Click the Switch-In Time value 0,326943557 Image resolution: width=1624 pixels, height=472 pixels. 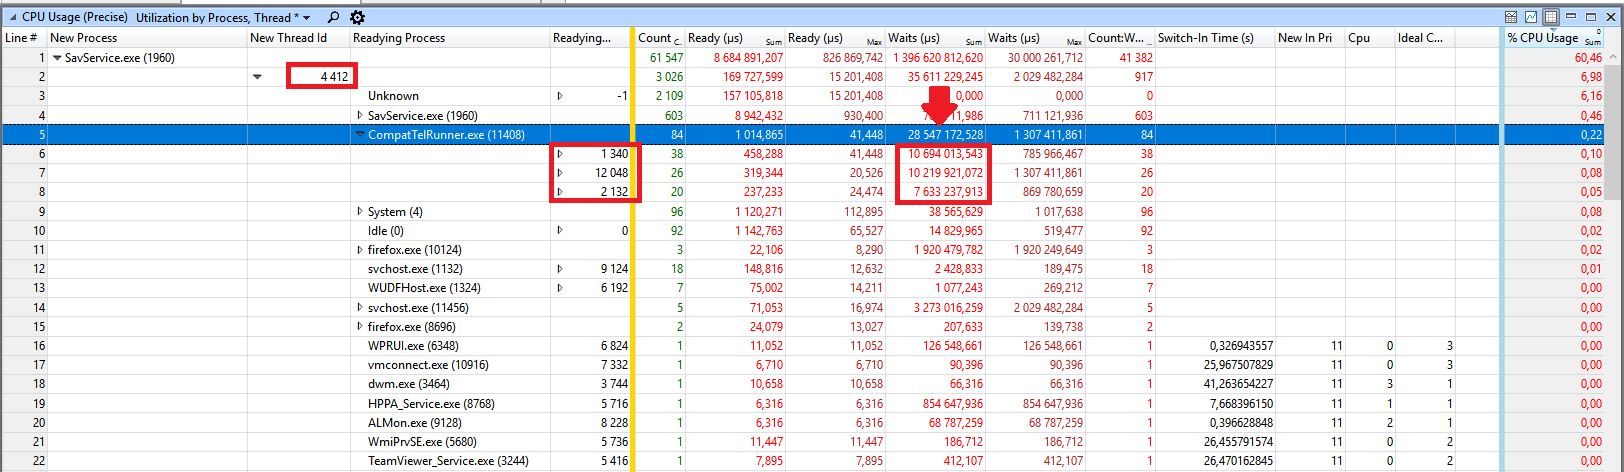pos(1241,346)
